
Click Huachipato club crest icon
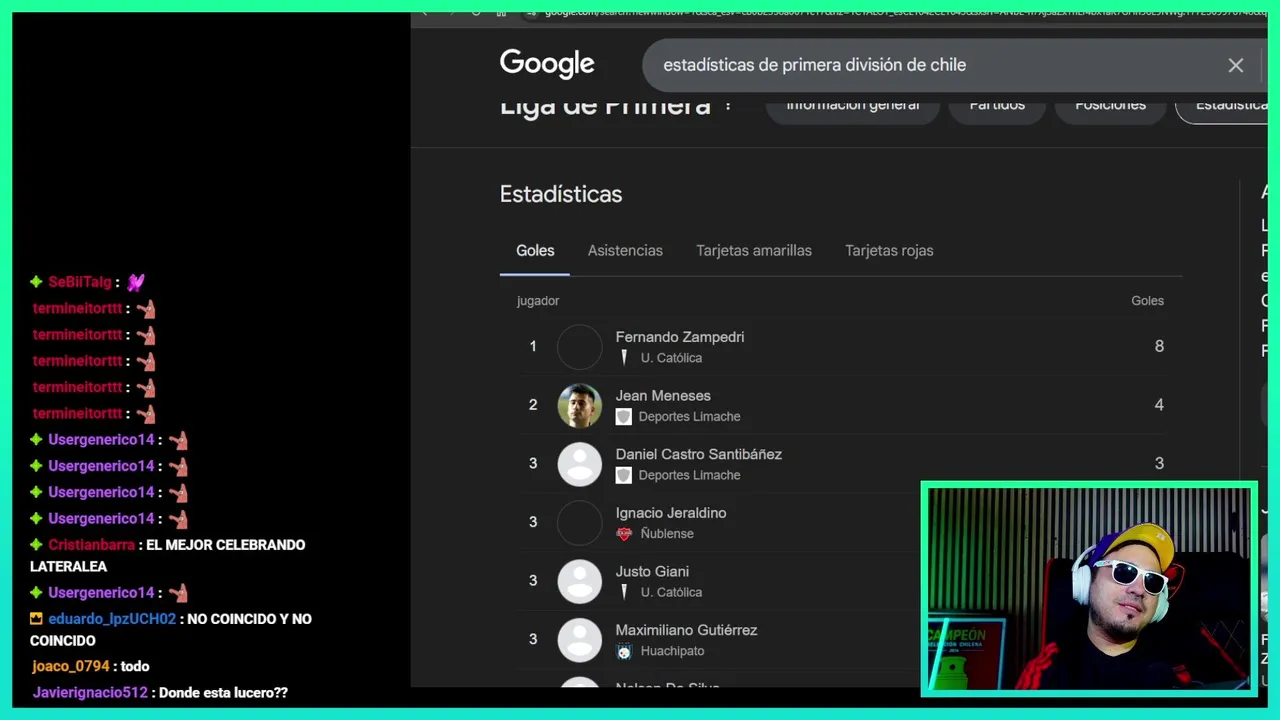[x=624, y=651]
